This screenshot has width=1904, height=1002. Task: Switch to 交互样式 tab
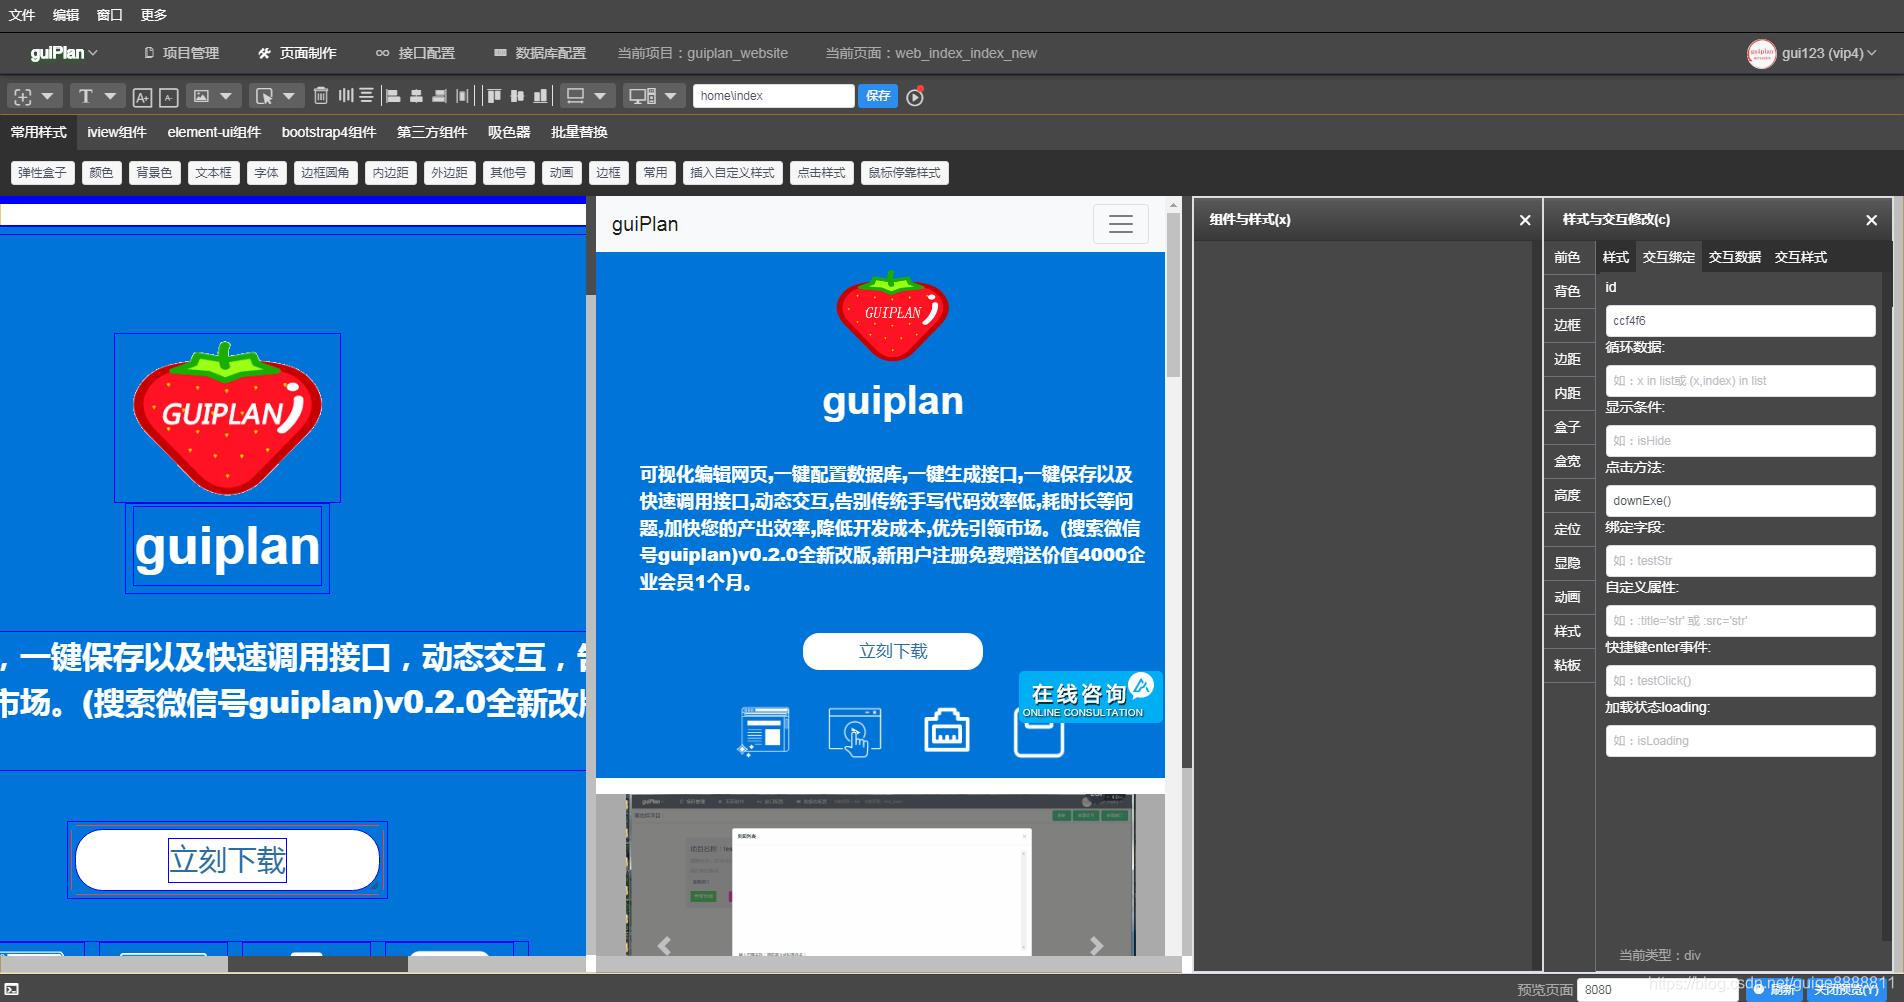1800,257
